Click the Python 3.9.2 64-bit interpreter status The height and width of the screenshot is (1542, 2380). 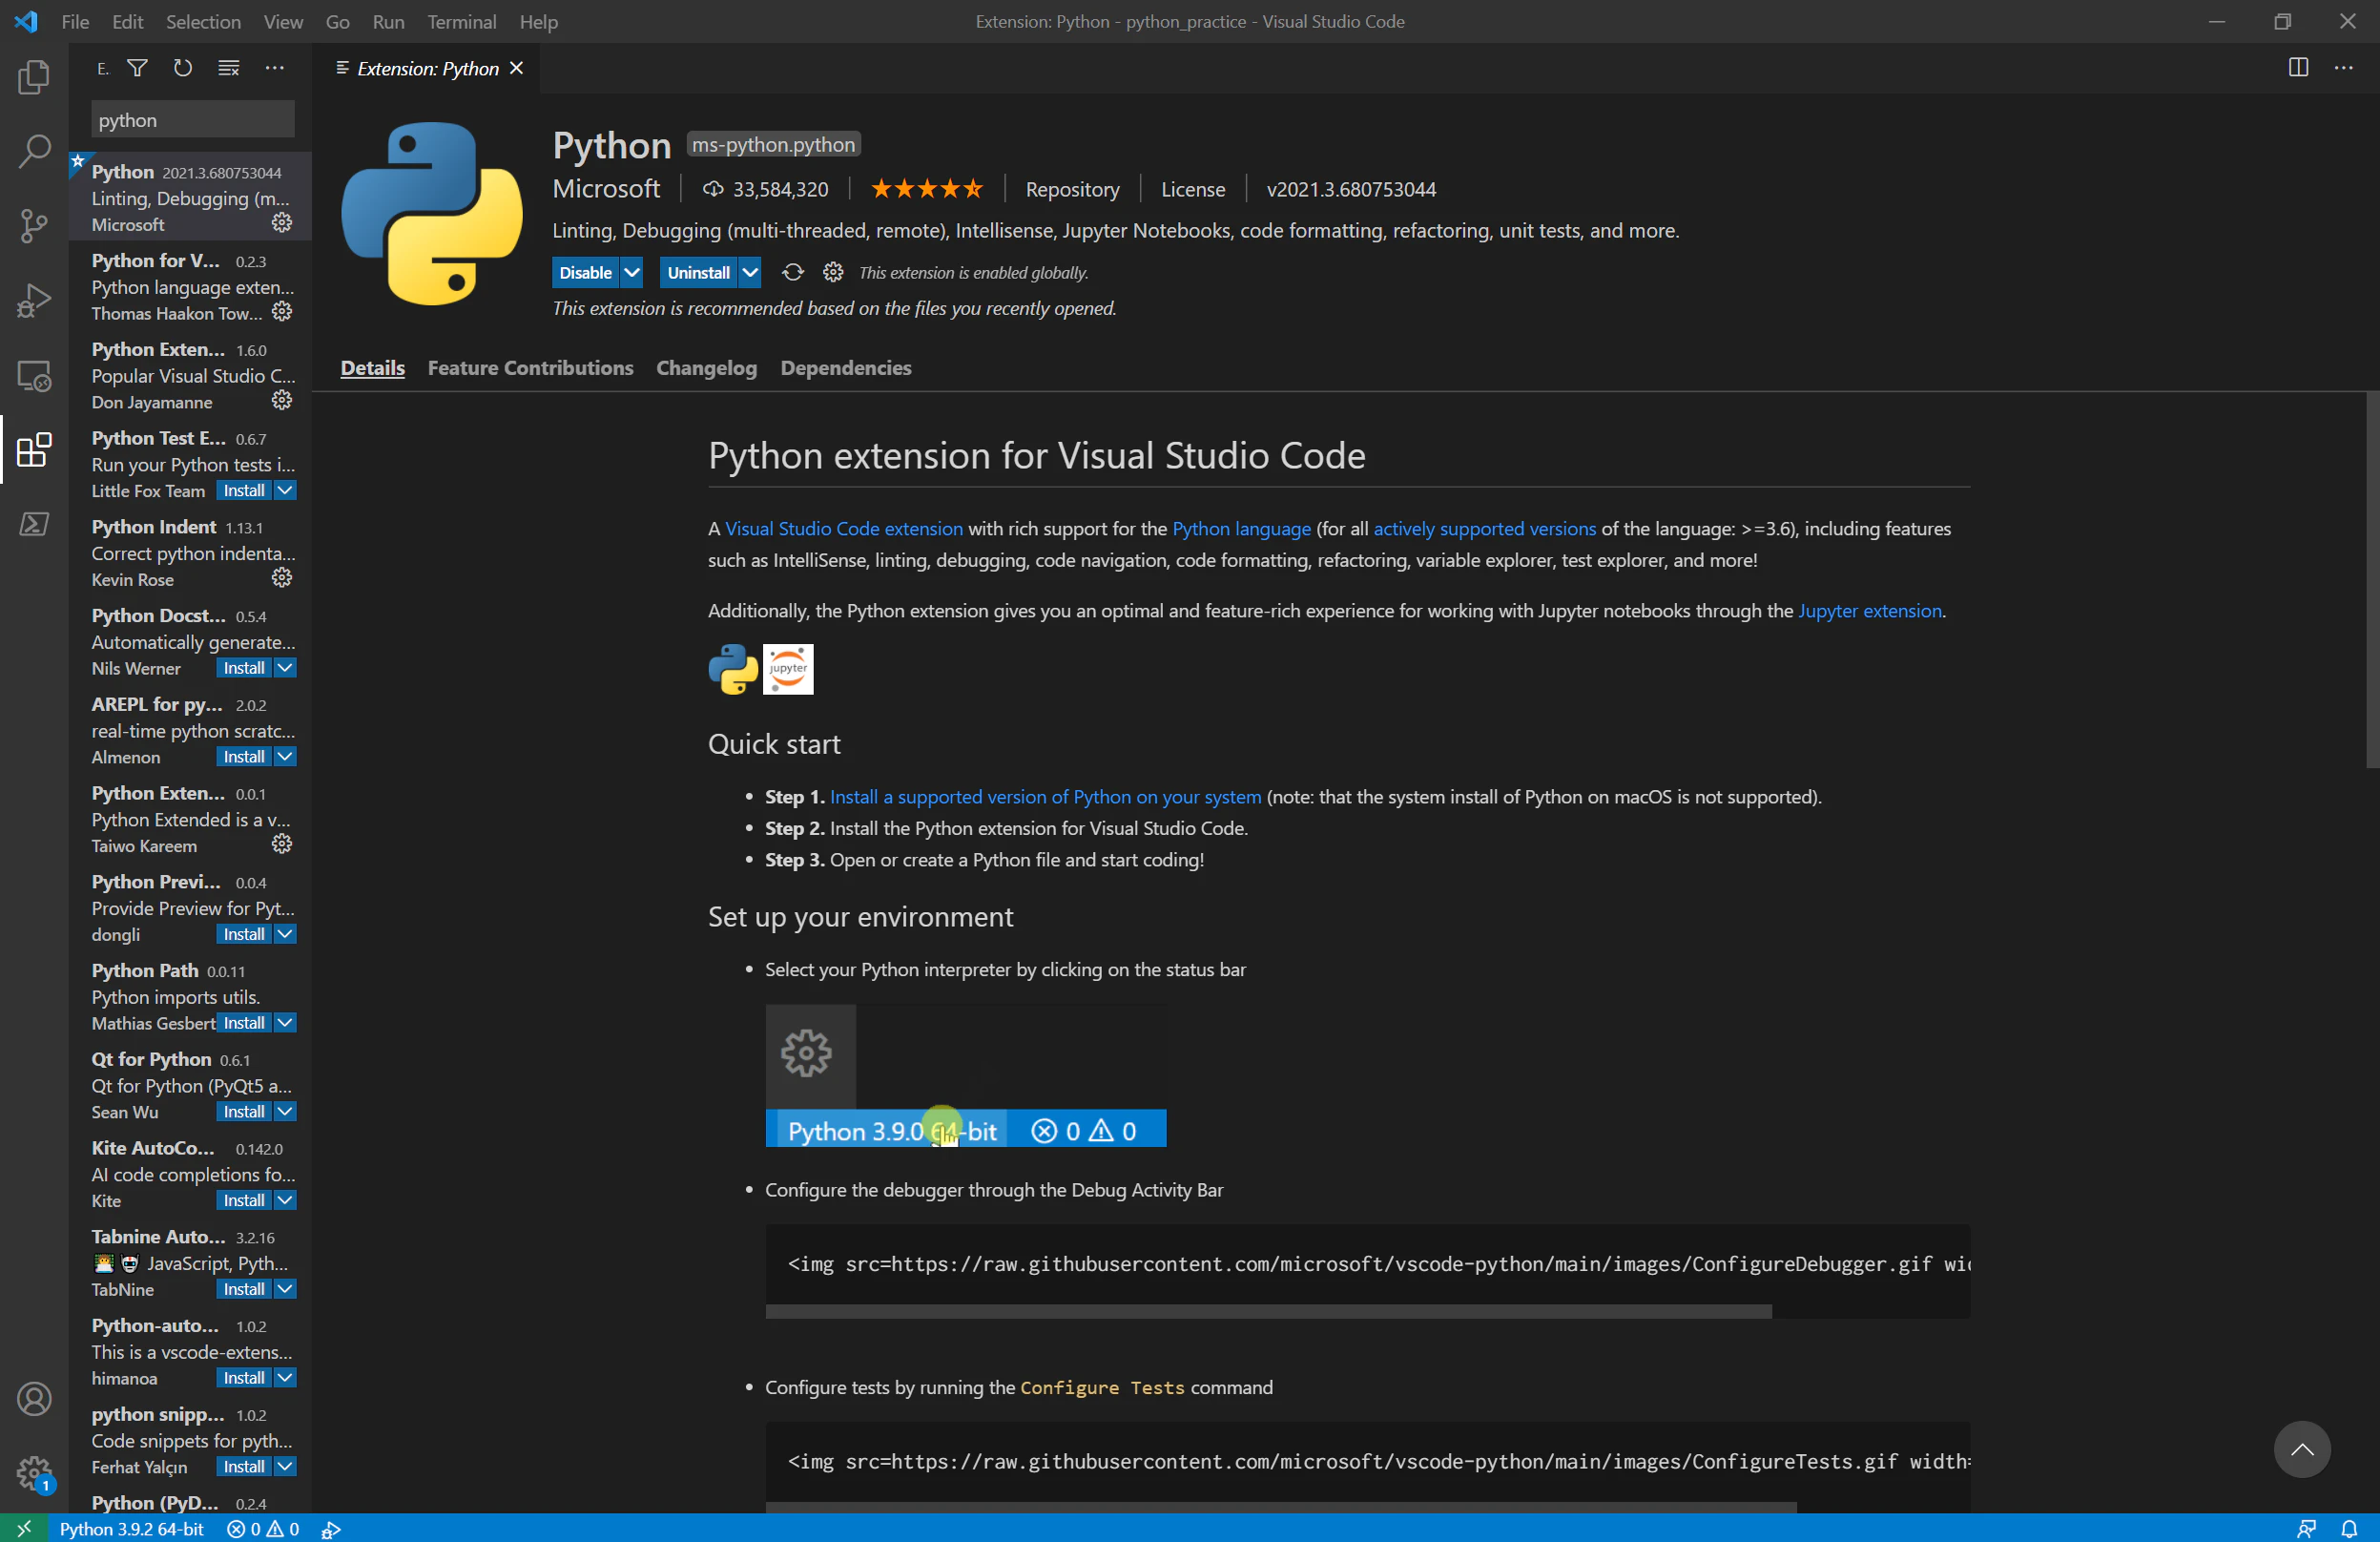click(x=131, y=1529)
